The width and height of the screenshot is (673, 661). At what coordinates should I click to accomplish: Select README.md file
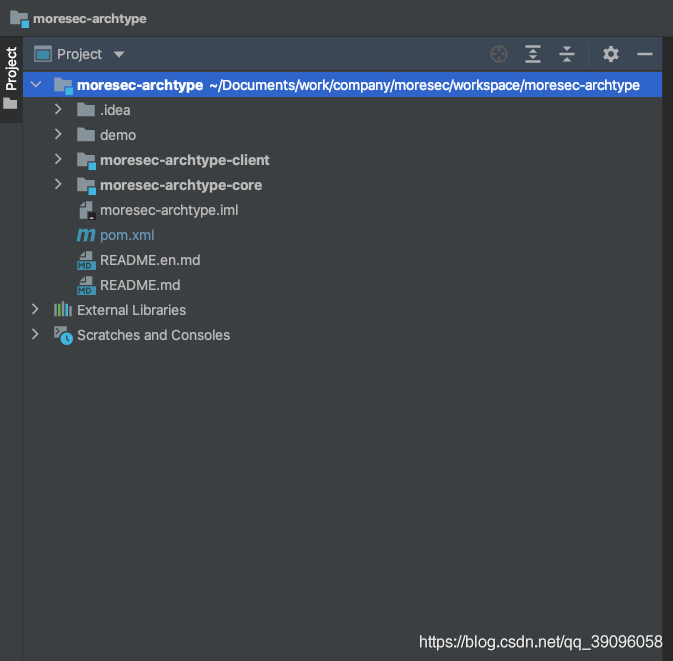click(x=140, y=285)
